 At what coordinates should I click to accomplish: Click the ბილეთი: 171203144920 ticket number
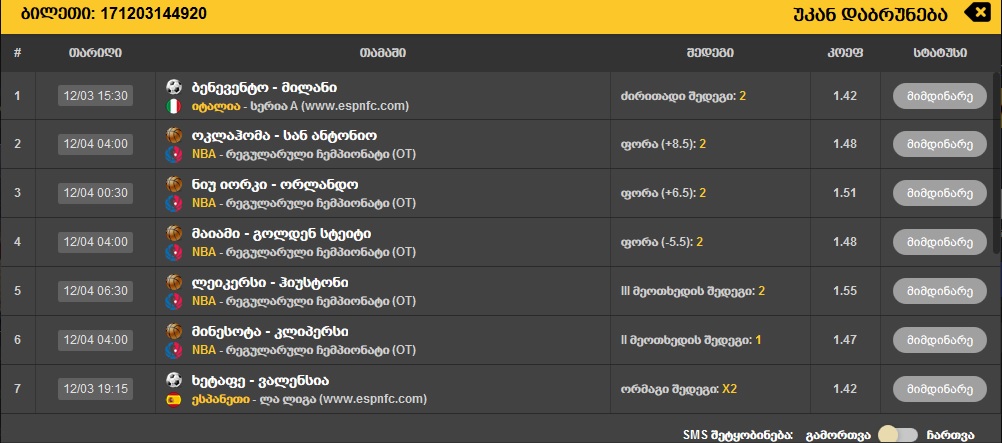pos(114,13)
